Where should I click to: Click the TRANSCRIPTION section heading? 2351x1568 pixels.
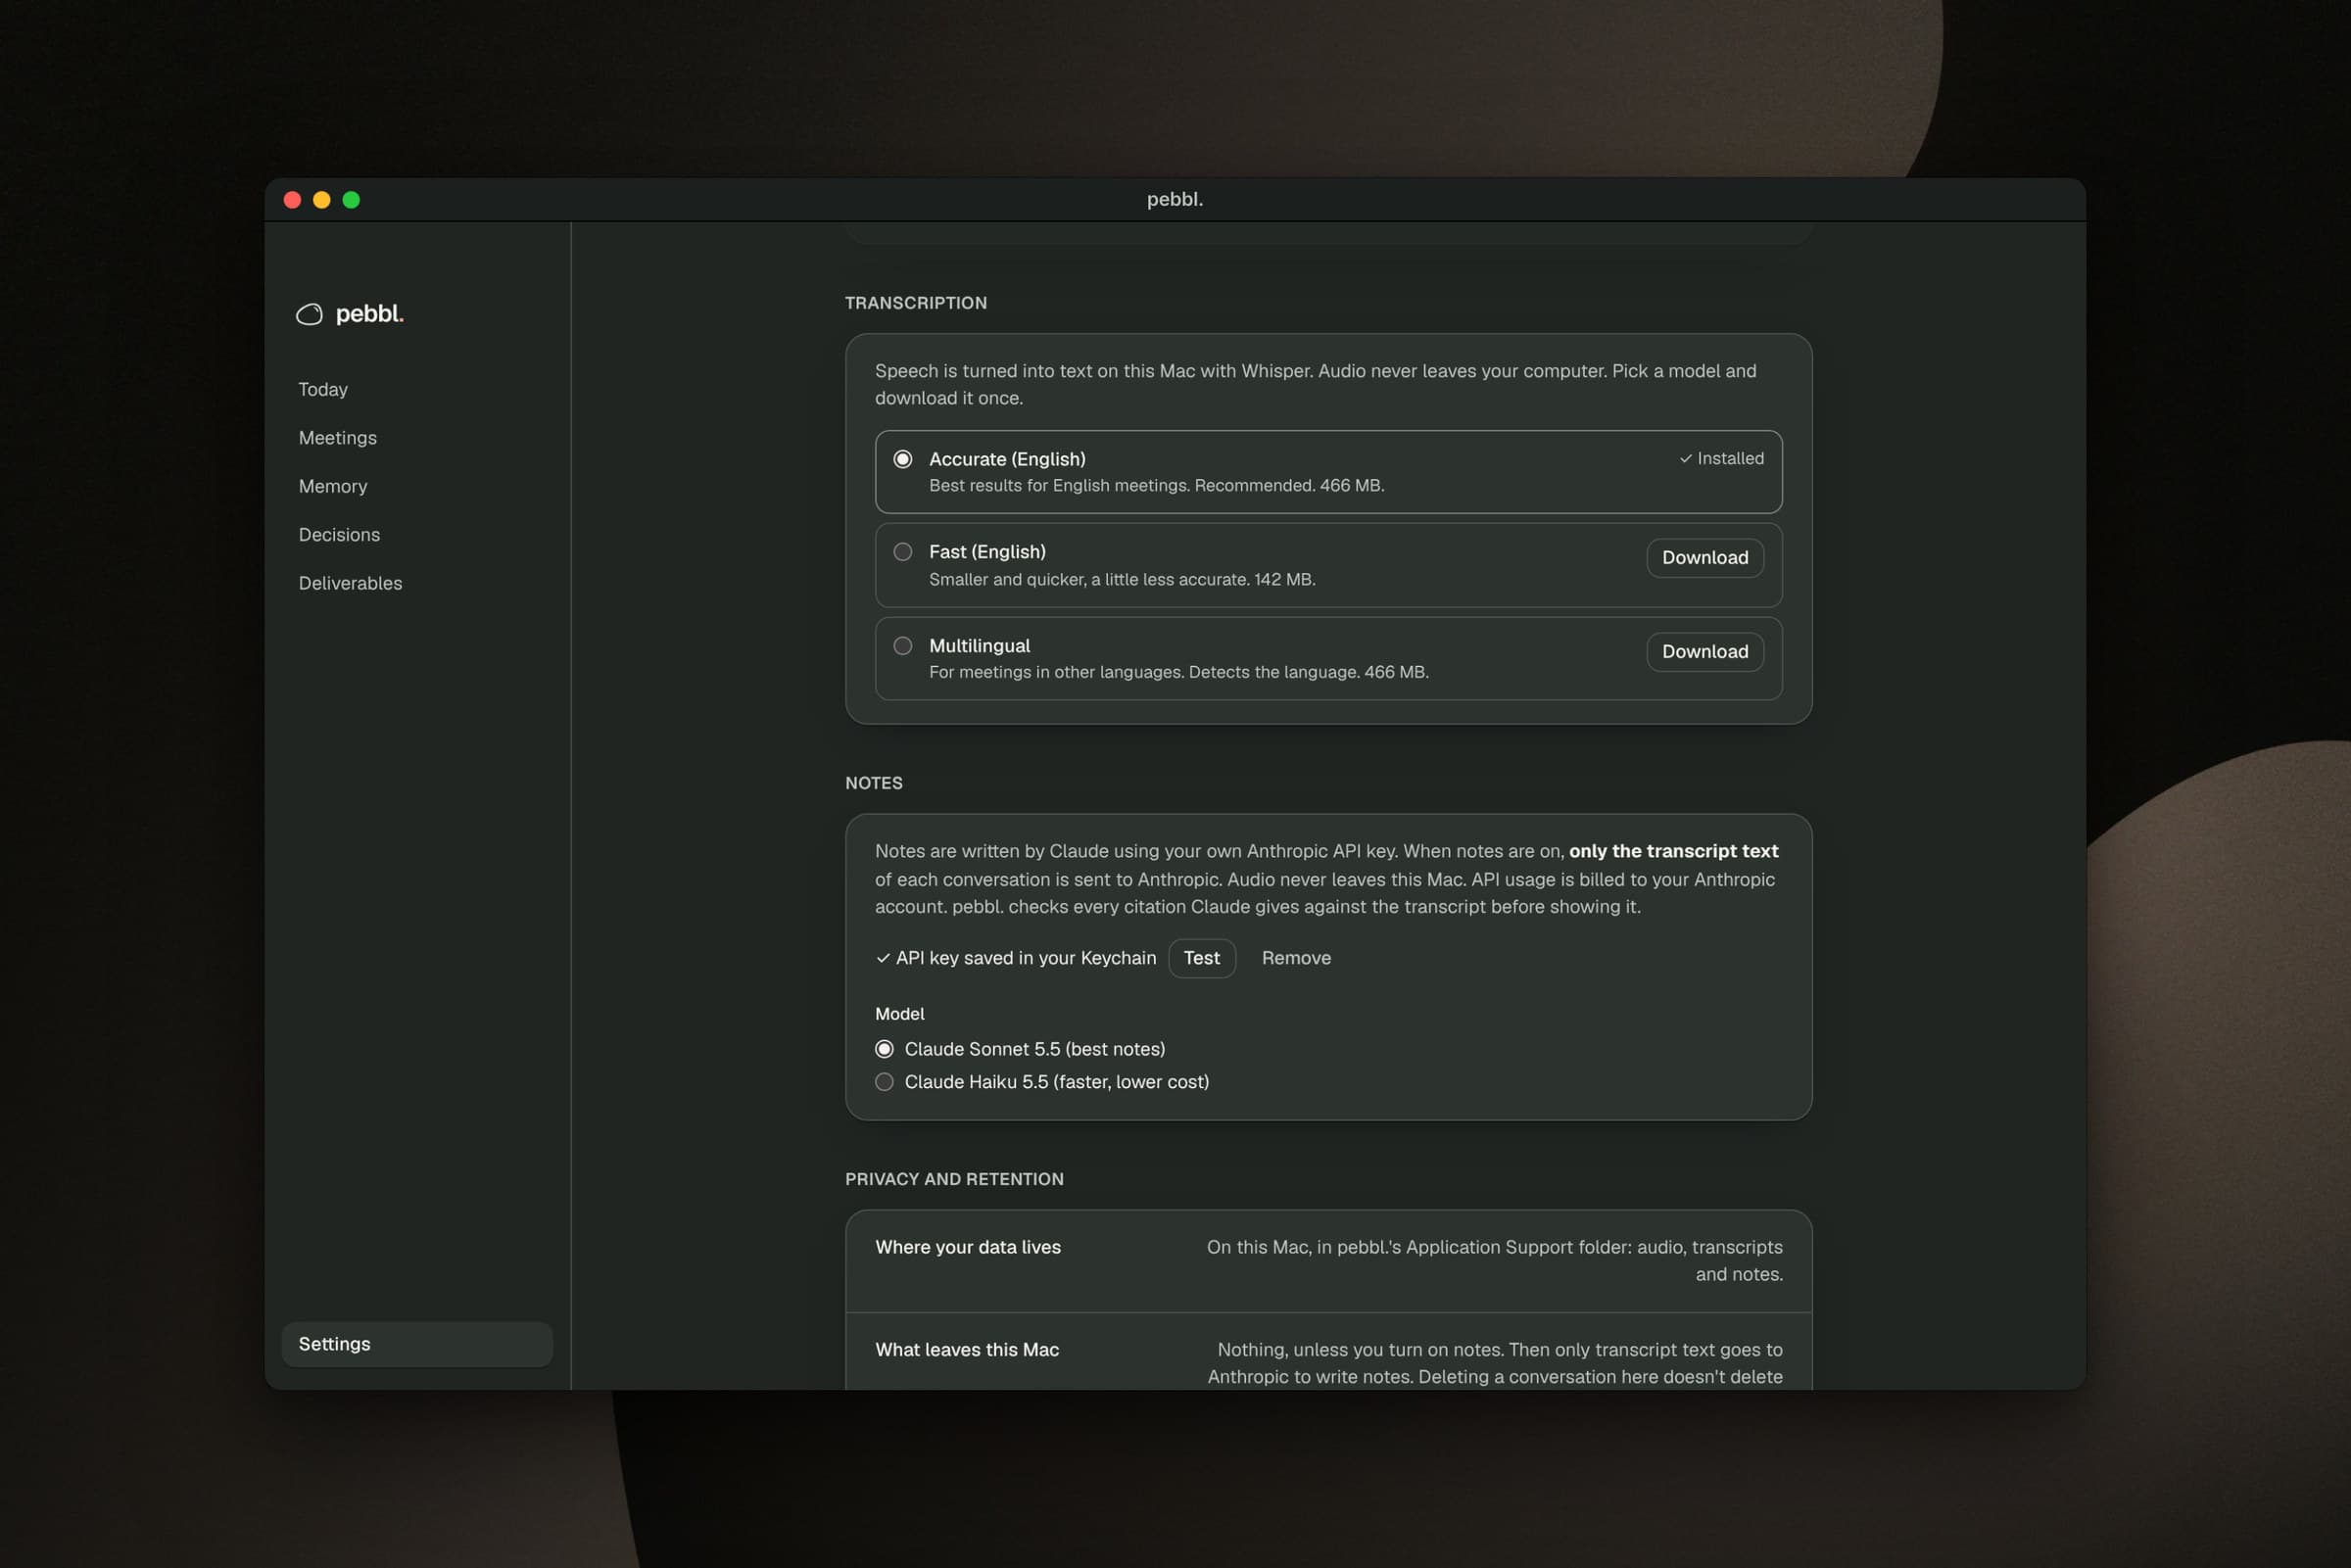point(916,303)
